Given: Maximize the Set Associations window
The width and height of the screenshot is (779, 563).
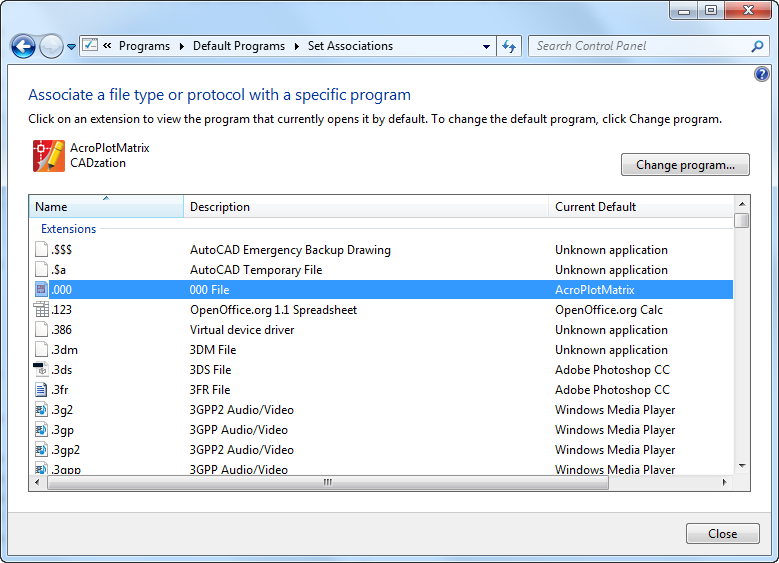Looking at the screenshot, I should pos(711,10).
